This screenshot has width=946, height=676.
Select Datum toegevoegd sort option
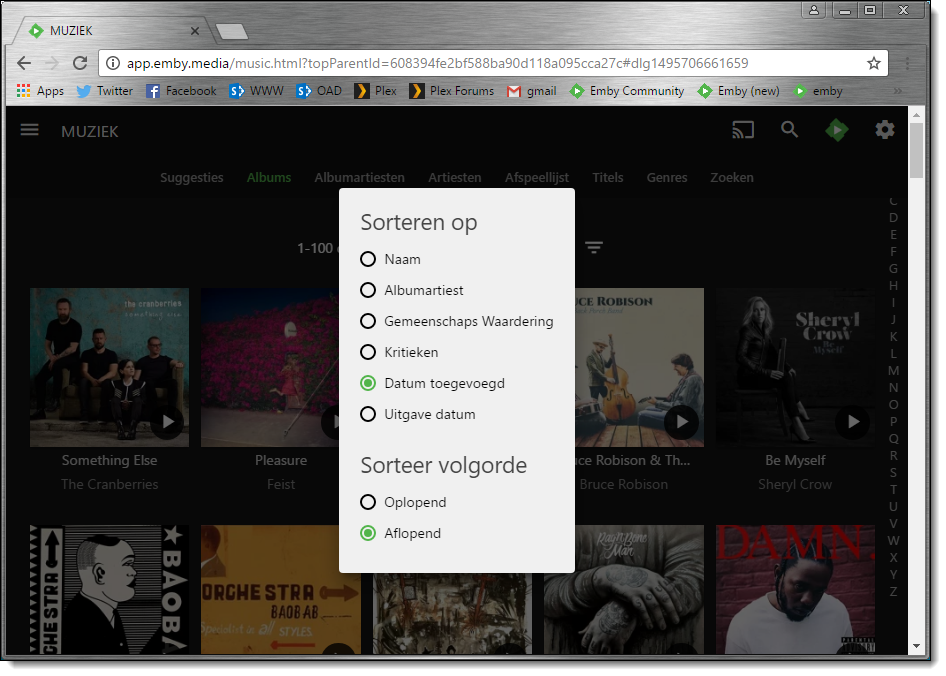(432, 383)
